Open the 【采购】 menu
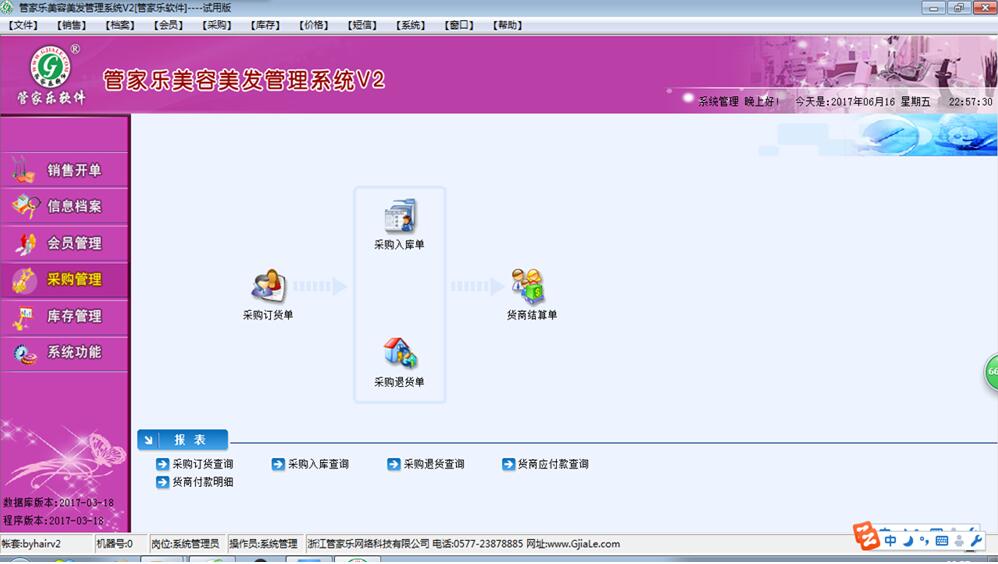Image resolution: width=998 pixels, height=564 pixels. point(216,25)
